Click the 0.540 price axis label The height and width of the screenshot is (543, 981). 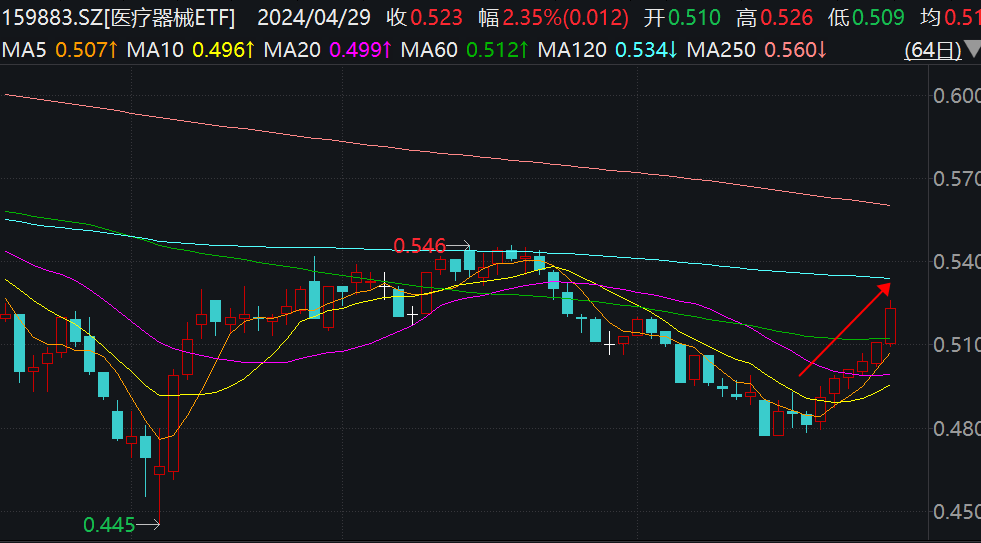[x=957, y=262]
